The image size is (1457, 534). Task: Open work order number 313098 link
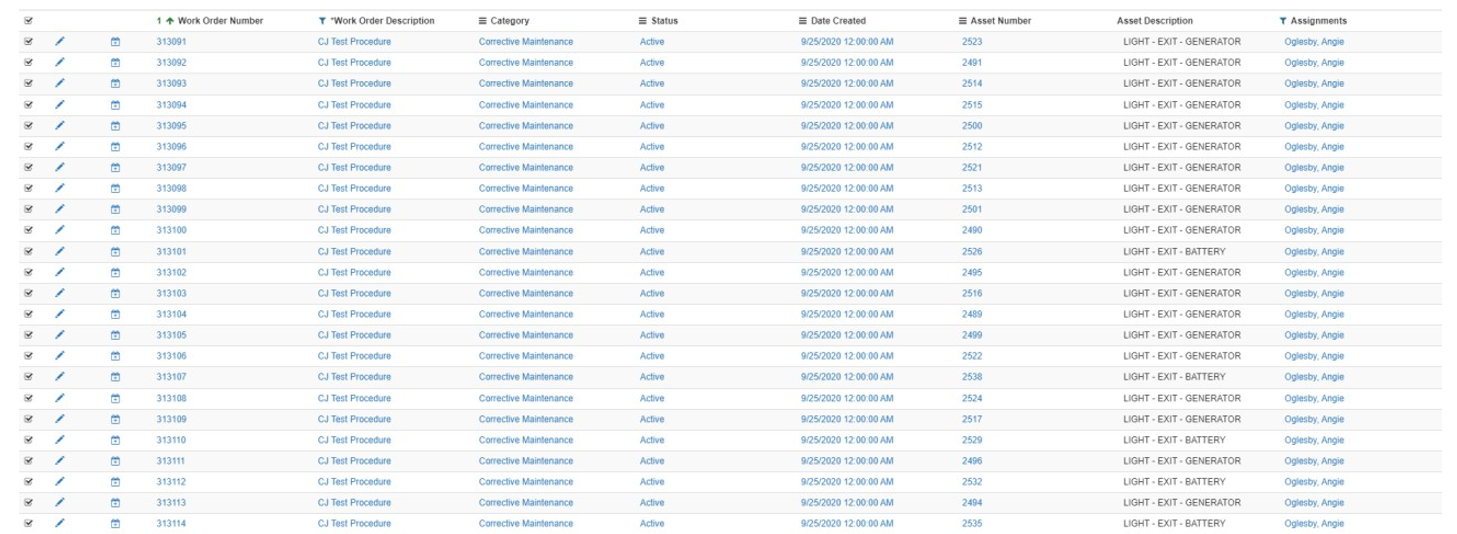tap(171, 189)
